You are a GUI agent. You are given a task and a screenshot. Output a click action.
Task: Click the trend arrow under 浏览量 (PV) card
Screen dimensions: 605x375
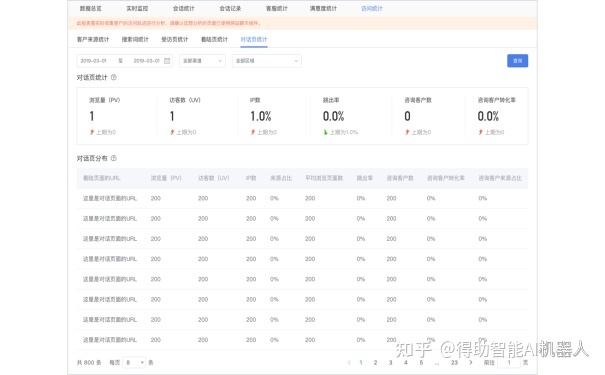tap(92, 132)
